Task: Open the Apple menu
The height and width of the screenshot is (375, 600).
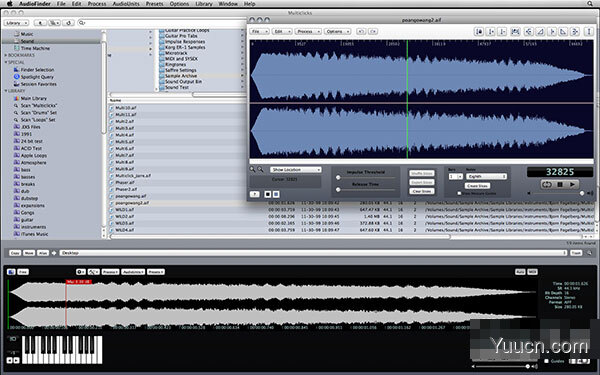Action: coord(10,3)
